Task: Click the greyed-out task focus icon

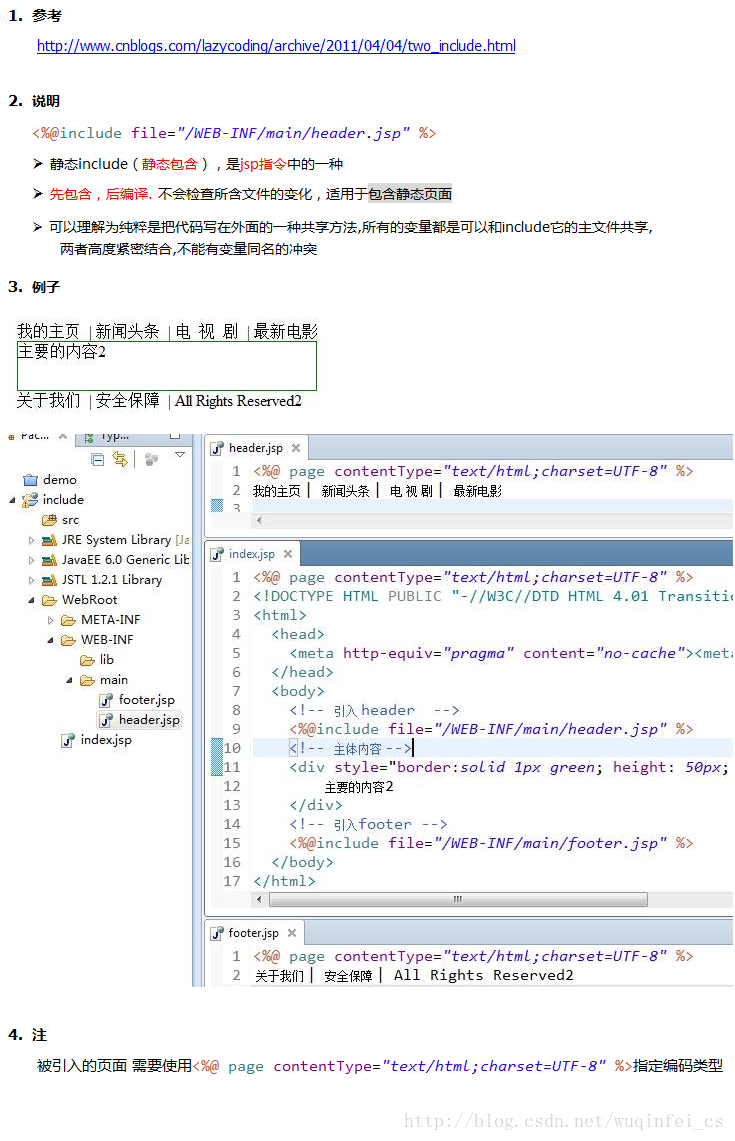Action: coord(151,458)
